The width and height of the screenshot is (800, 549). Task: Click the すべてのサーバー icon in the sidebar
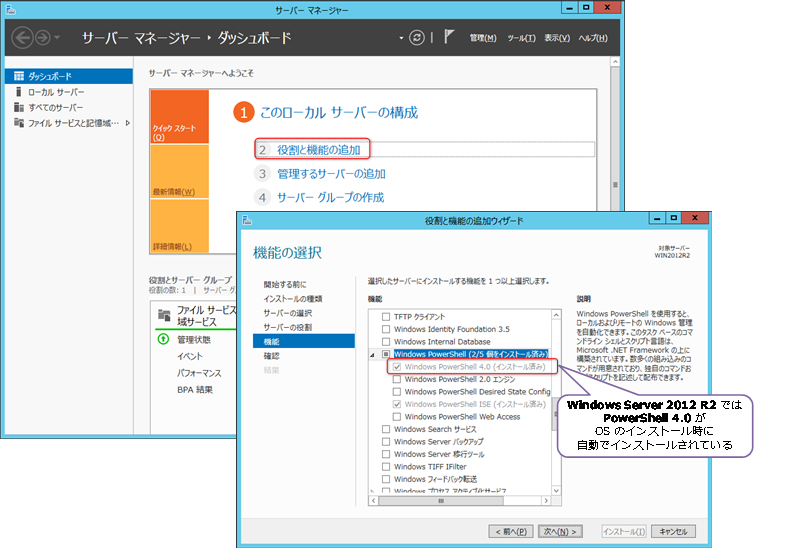pyautogui.click(x=19, y=107)
